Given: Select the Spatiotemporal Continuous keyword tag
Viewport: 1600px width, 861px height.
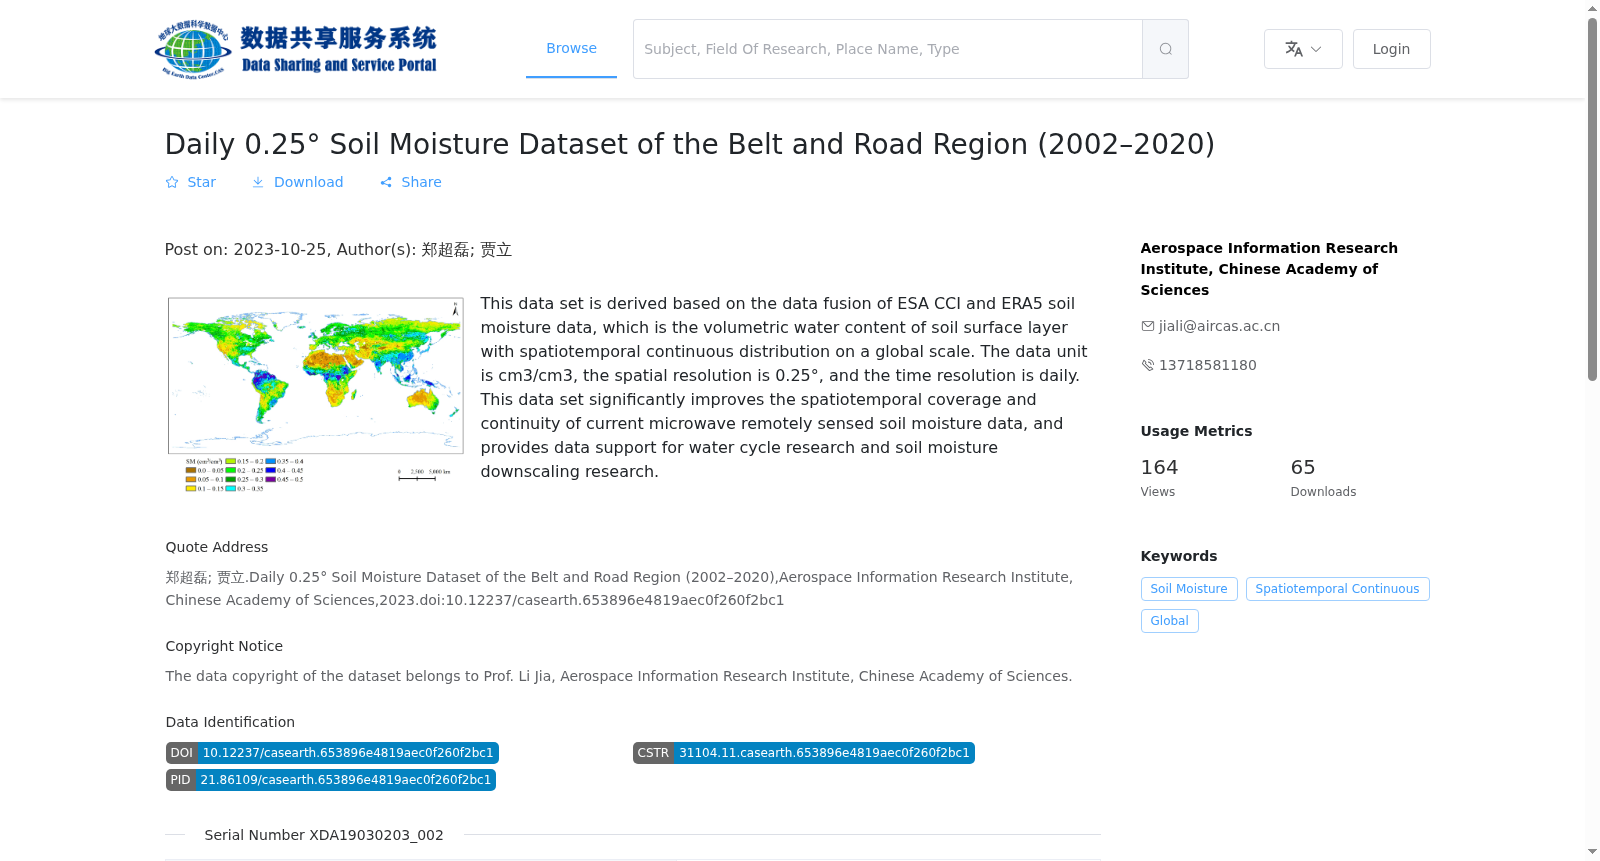Looking at the screenshot, I should coord(1337,589).
